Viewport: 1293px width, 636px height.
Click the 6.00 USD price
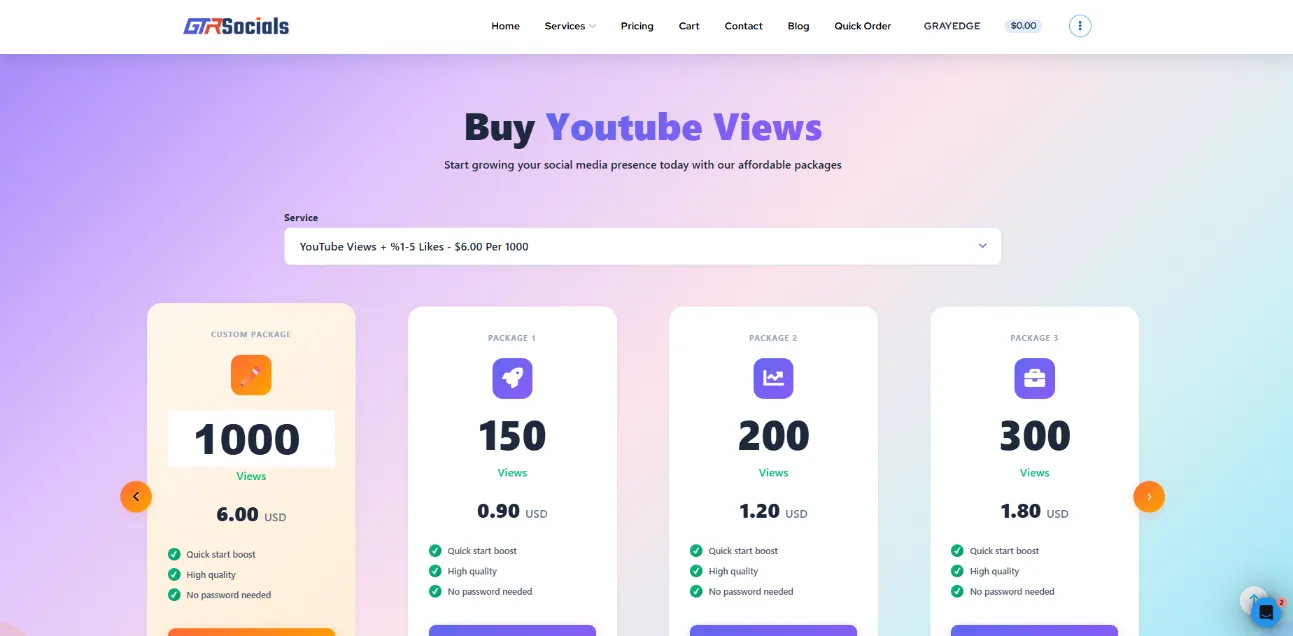pyautogui.click(x=251, y=515)
